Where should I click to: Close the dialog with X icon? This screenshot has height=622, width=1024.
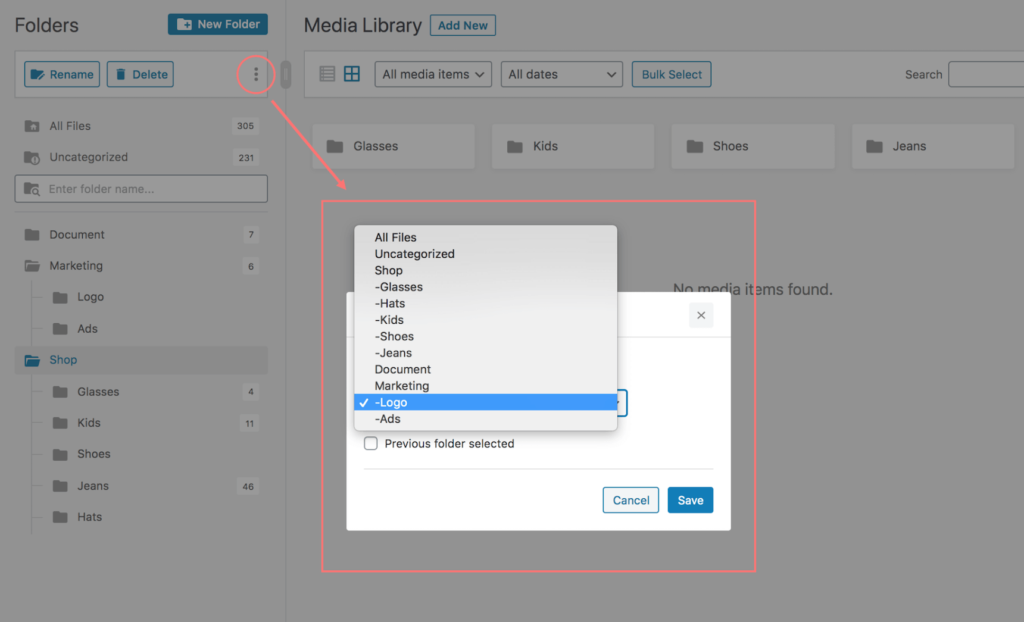coord(701,315)
